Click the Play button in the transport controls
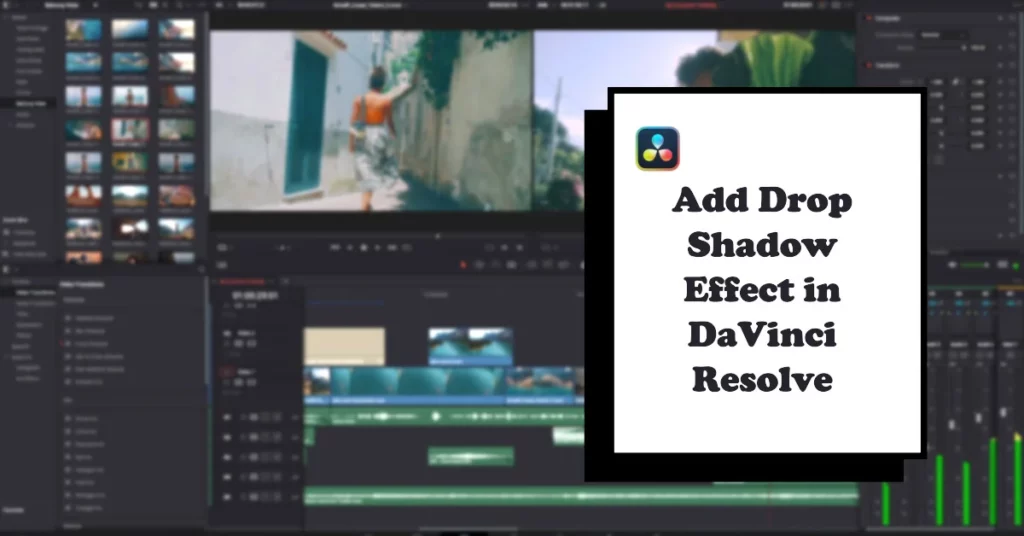Image resolution: width=1024 pixels, height=536 pixels. [x=377, y=248]
